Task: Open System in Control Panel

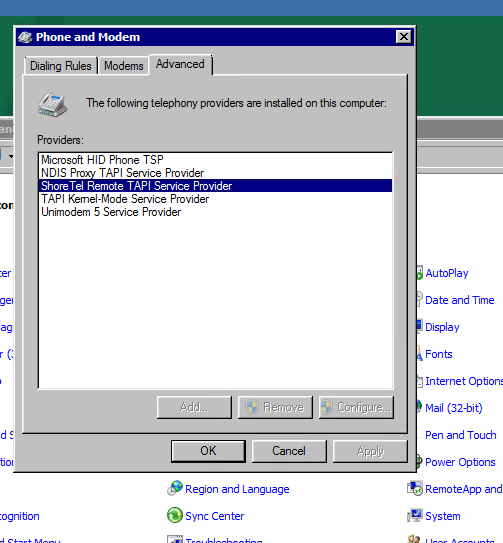Action: click(x=443, y=516)
